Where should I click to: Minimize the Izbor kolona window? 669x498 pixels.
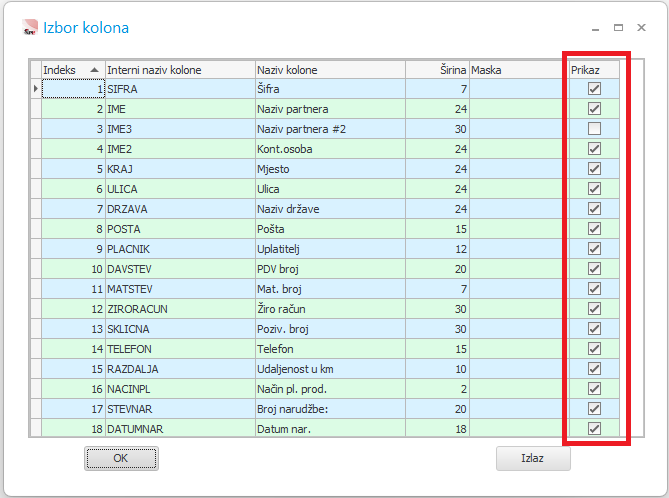click(596, 28)
